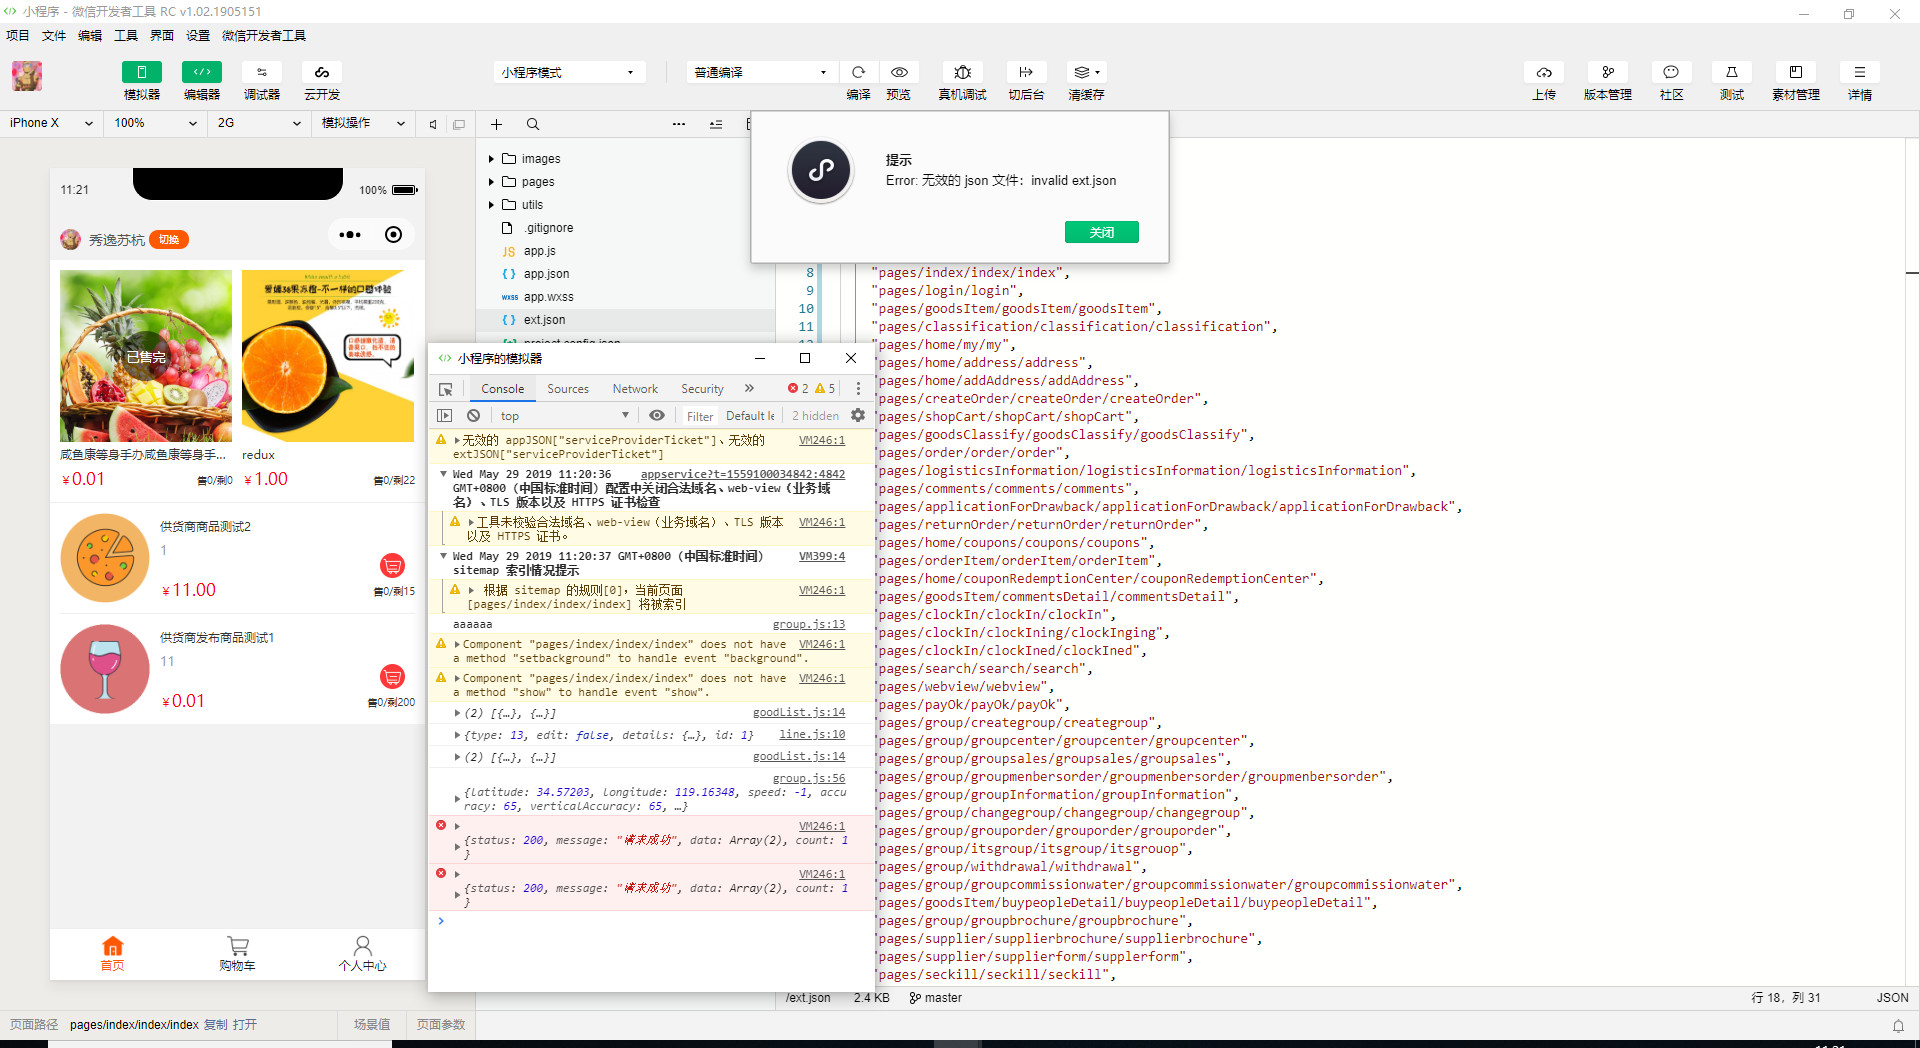The width and height of the screenshot is (1920, 1048).
Task: Open the preview eye icon
Action: 899,72
